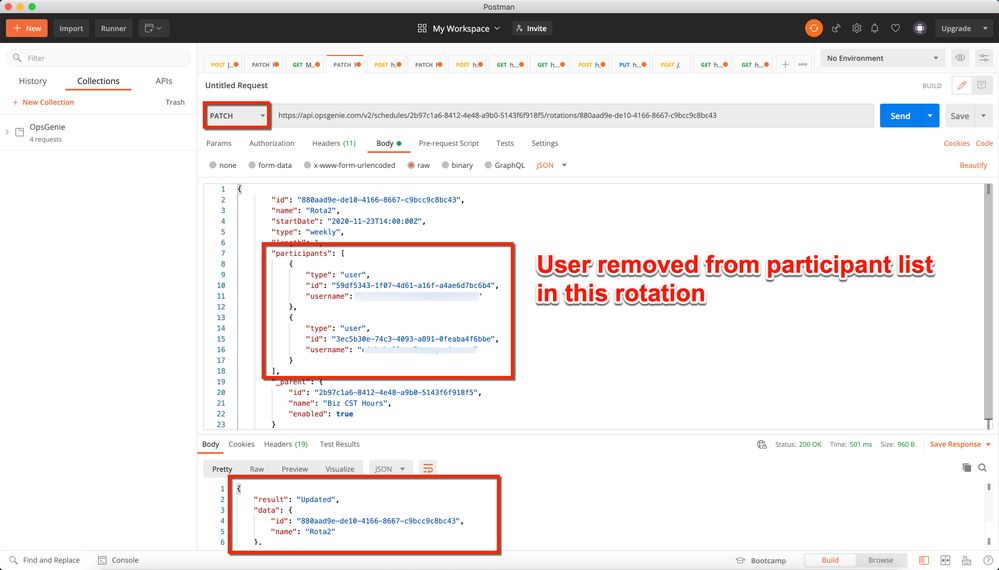Switch to two-pane layout icon
Screen dimensions: 999x570
[945, 560]
